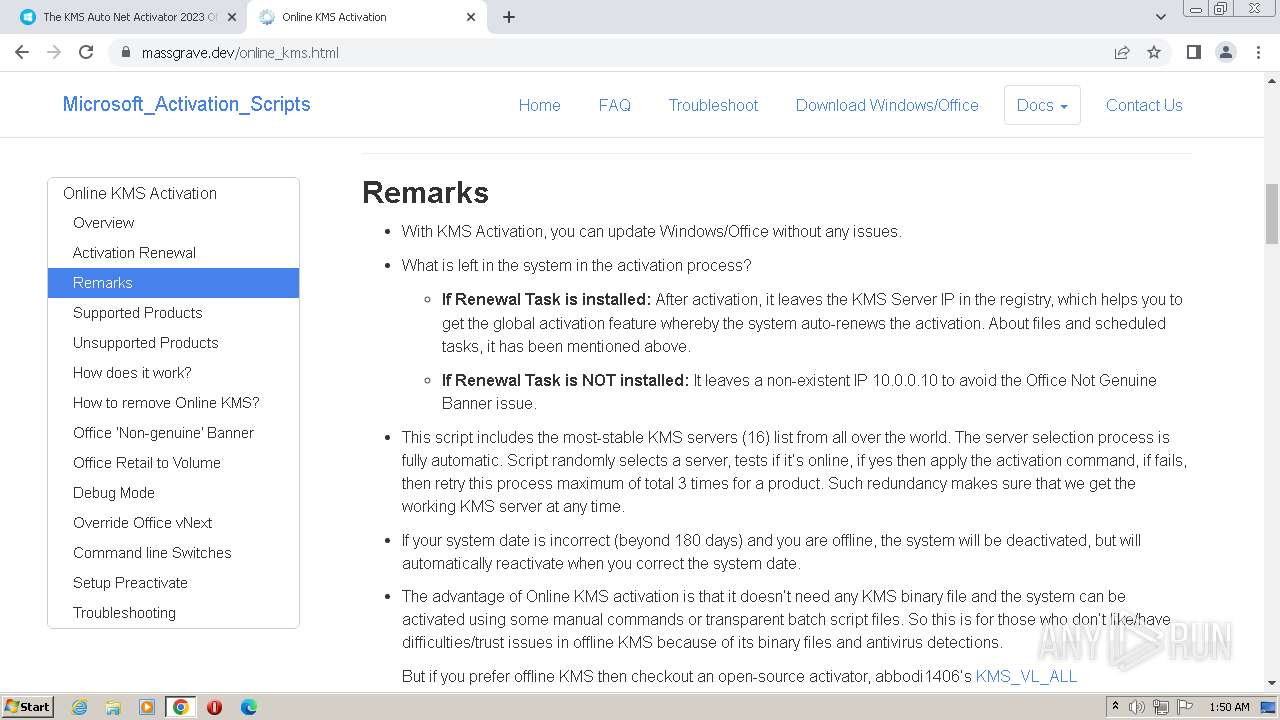The width and height of the screenshot is (1280, 720).
Task: Open the Opera browser taskbar icon
Action: click(x=214, y=707)
